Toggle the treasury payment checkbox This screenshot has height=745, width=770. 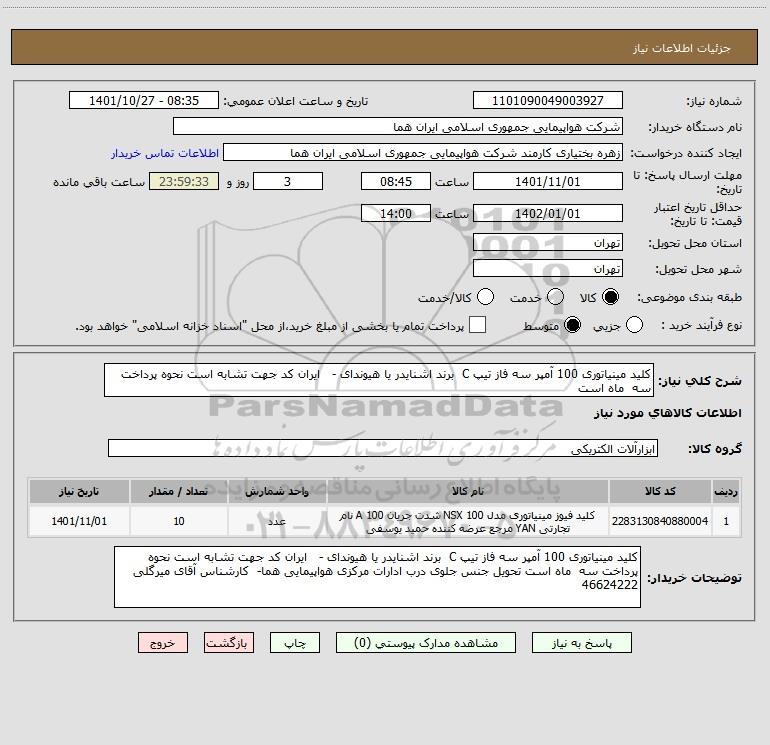pyautogui.click(x=478, y=325)
